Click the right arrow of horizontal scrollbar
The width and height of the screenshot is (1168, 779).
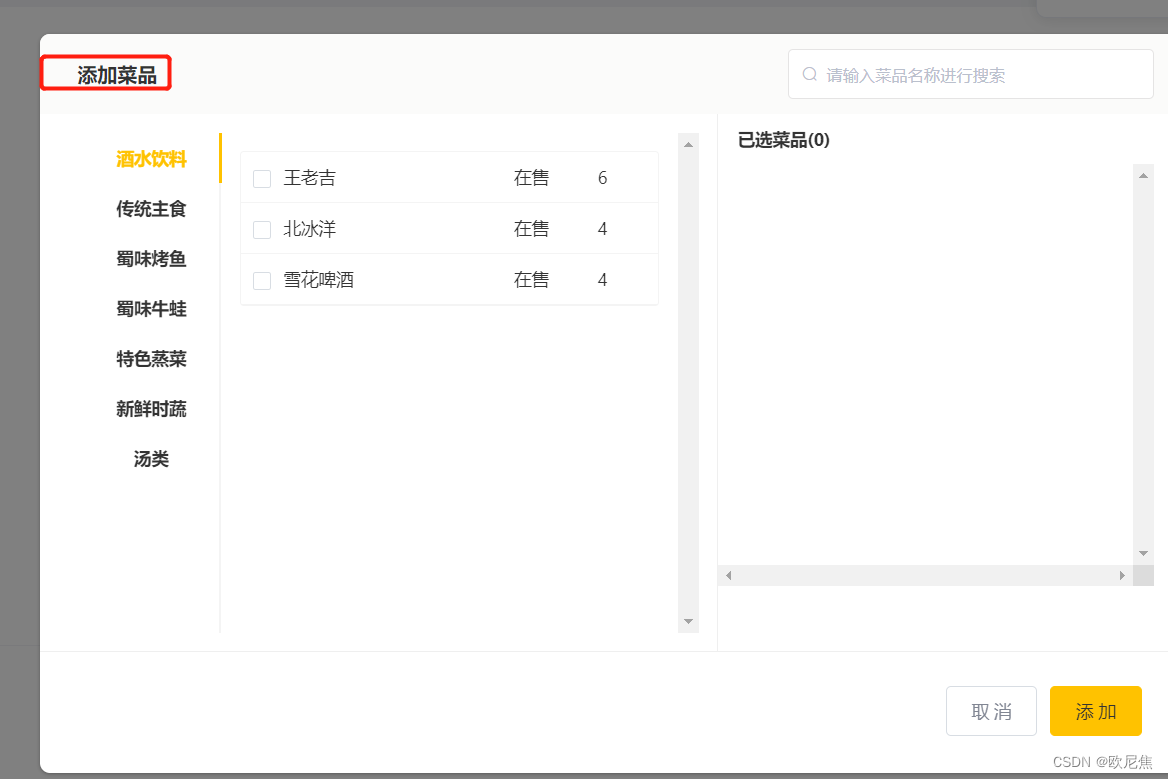point(1122,575)
